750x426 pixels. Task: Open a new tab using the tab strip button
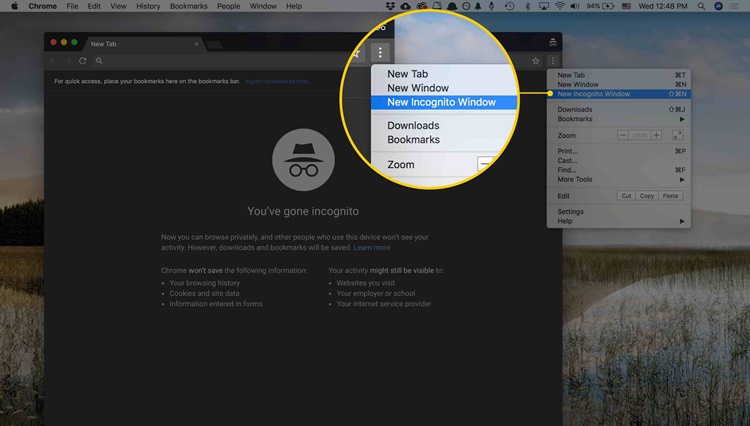click(x=215, y=44)
